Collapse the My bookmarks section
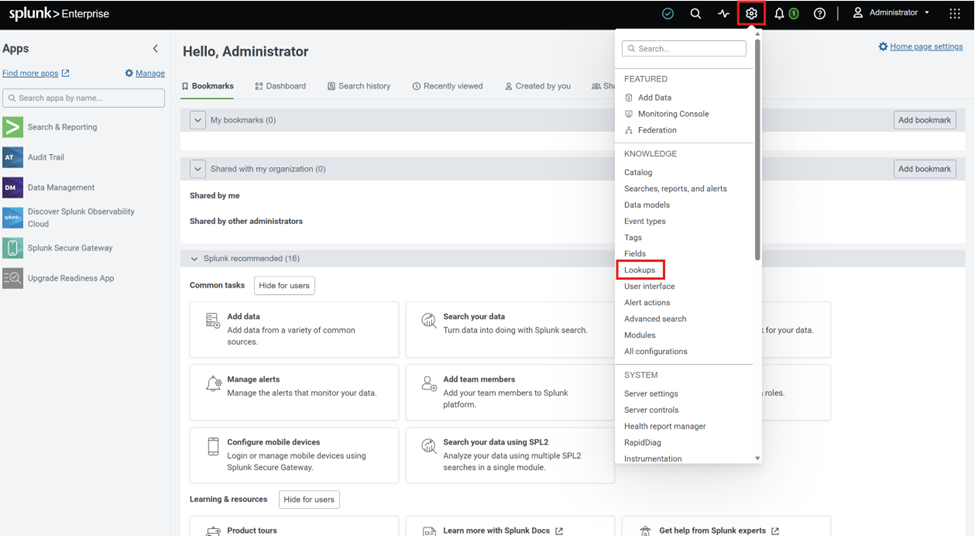The width and height of the screenshot is (975, 536). [198, 120]
